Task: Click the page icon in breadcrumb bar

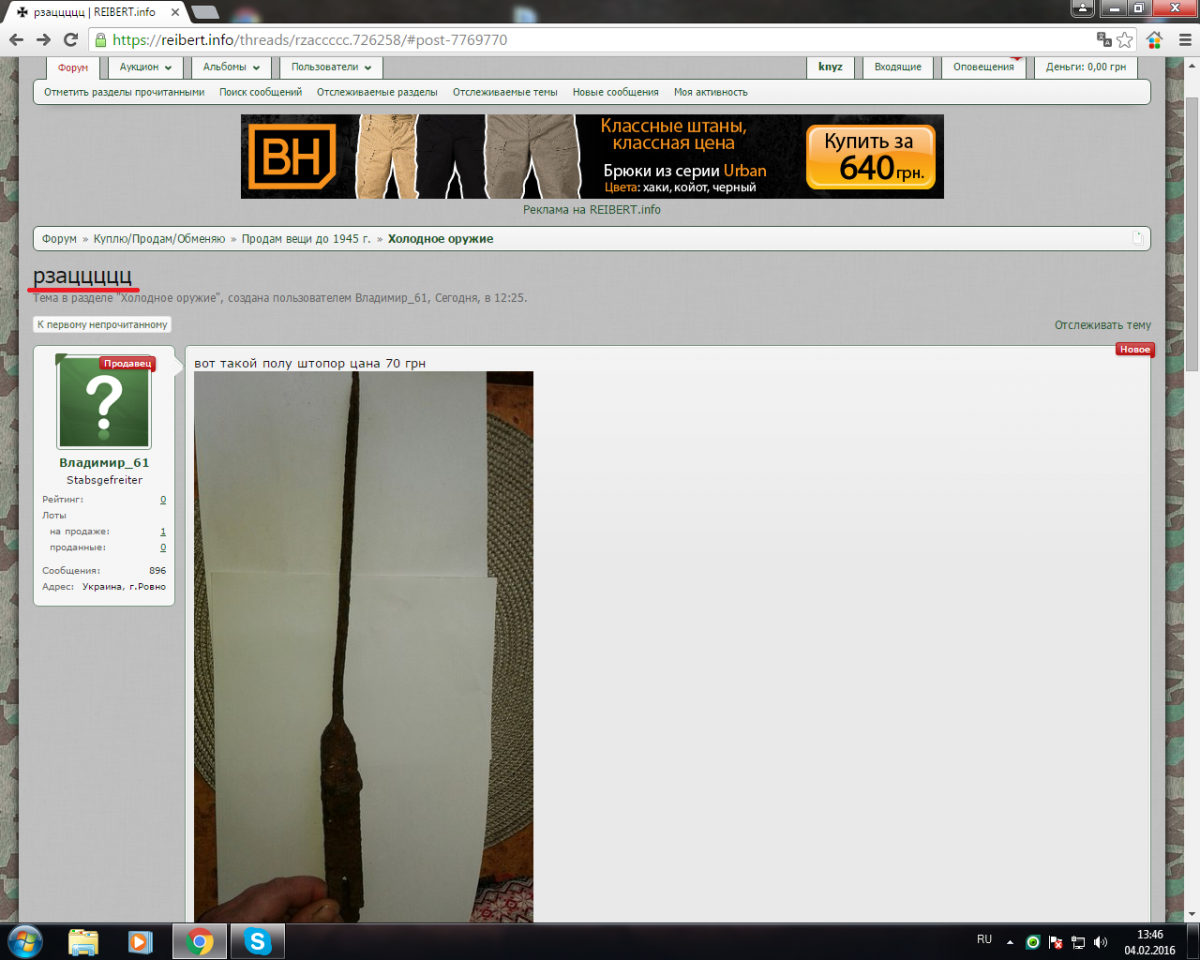Action: point(1137,238)
